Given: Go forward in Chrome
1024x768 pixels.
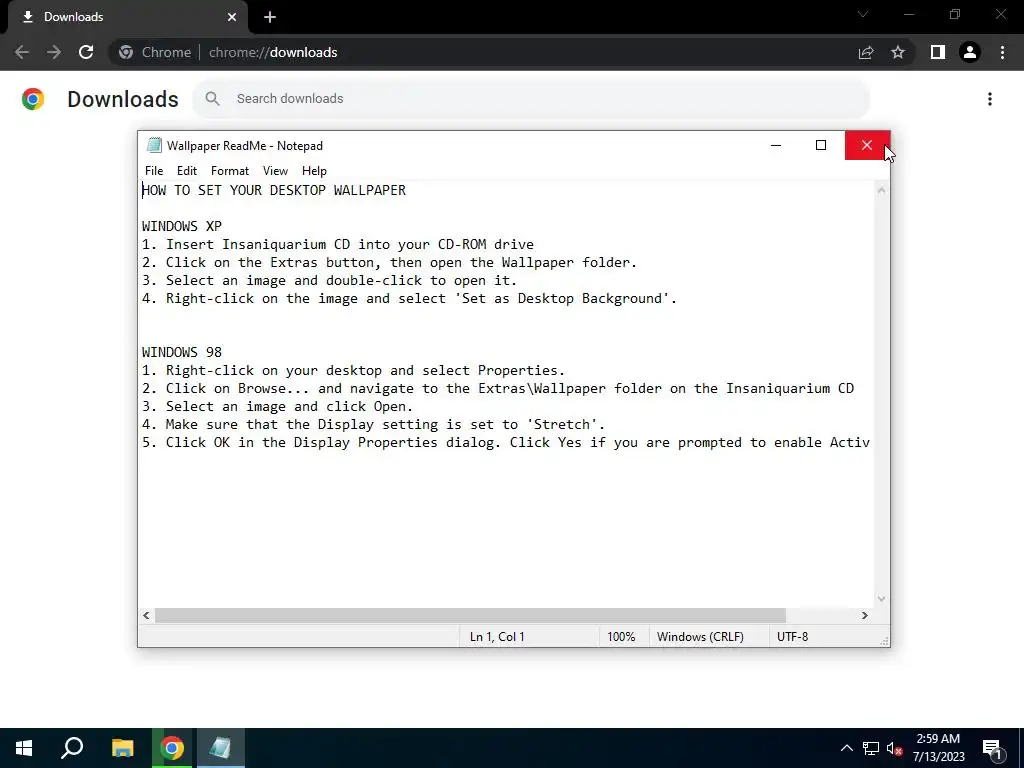Looking at the screenshot, I should pyautogui.click(x=54, y=52).
